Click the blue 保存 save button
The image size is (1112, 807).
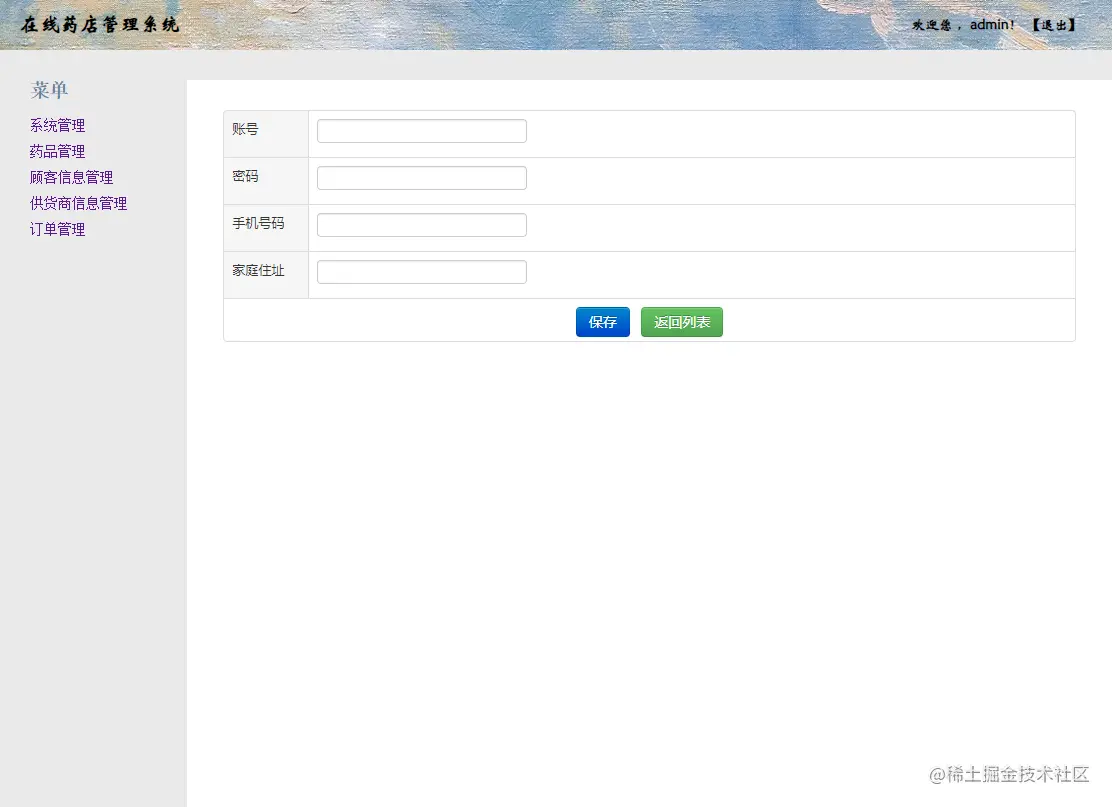click(x=602, y=321)
